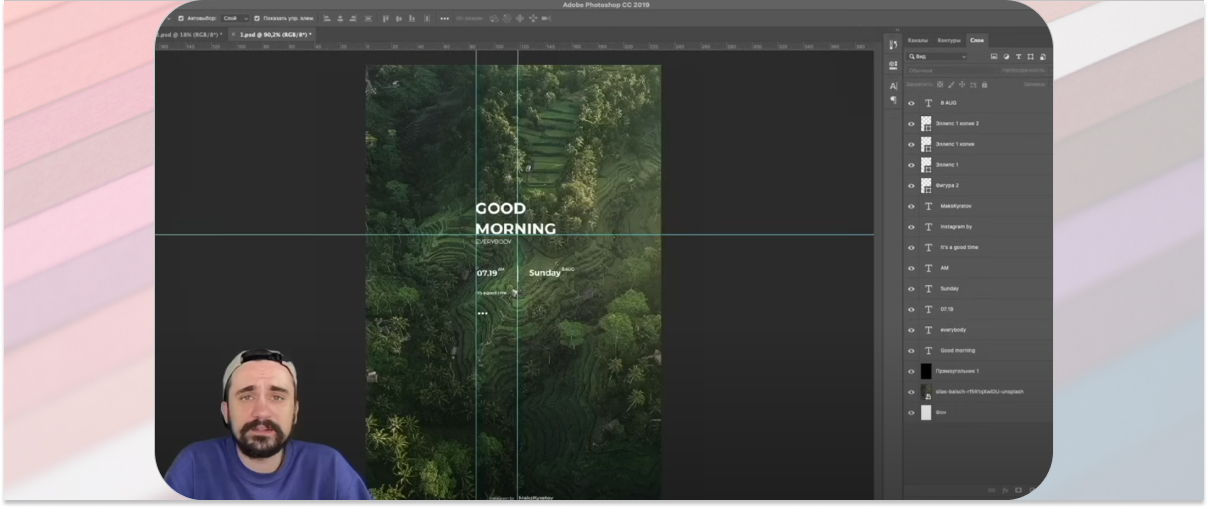The width and height of the screenshot is (1208, 508).
Task: Click the 3D camera video icon
Action: pos(545,18)
